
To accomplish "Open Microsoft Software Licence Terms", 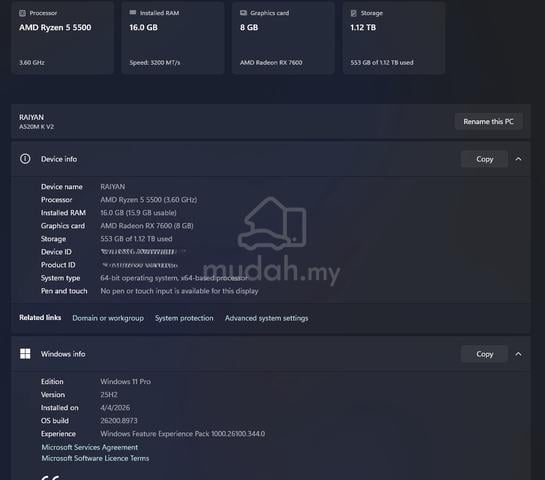I will (95, 458).
